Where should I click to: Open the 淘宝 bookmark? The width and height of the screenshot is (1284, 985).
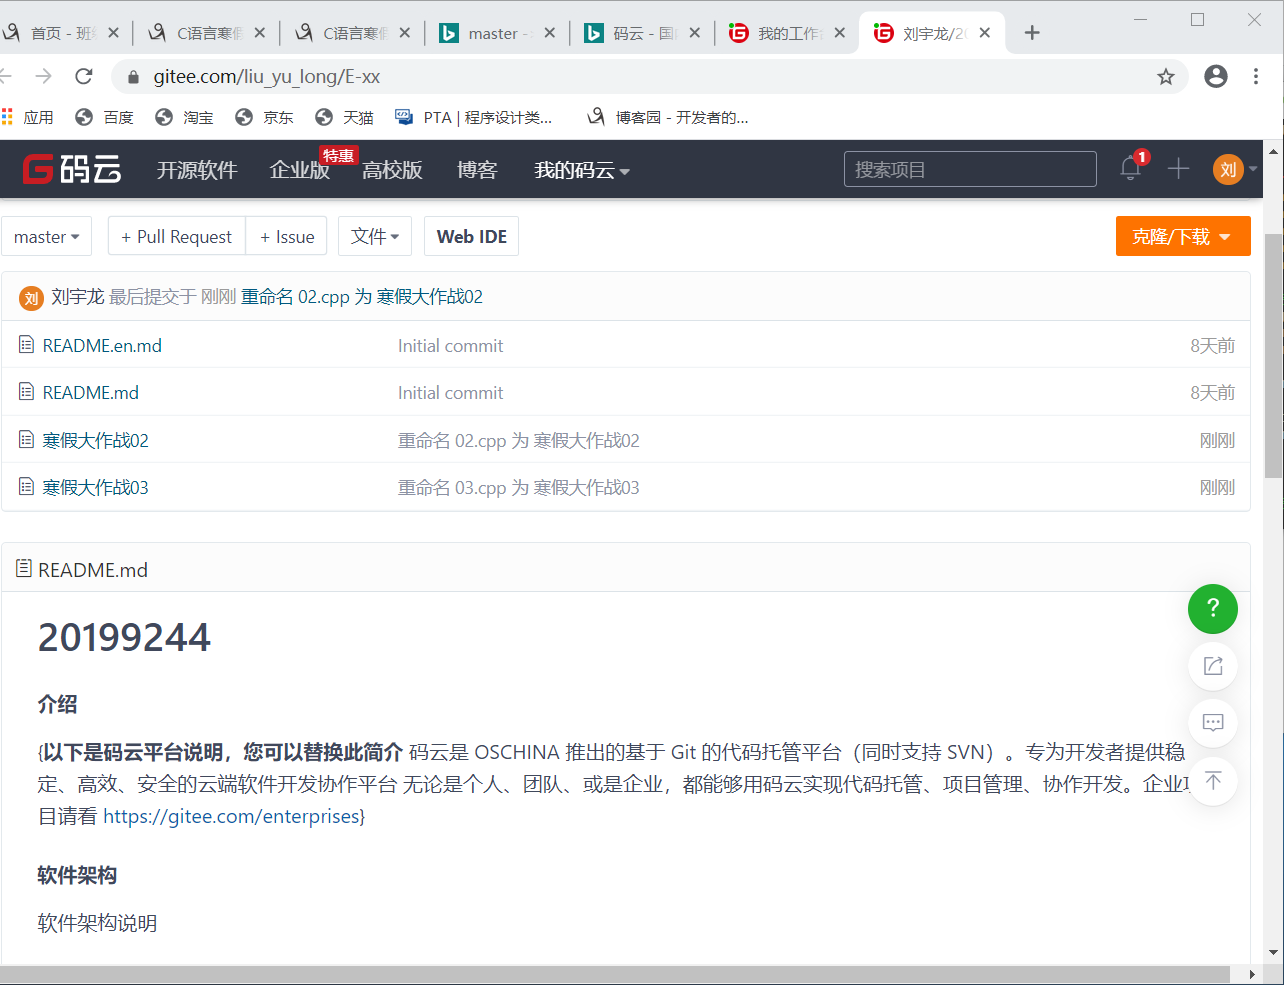pyautogui.click(x=184, y=117)
